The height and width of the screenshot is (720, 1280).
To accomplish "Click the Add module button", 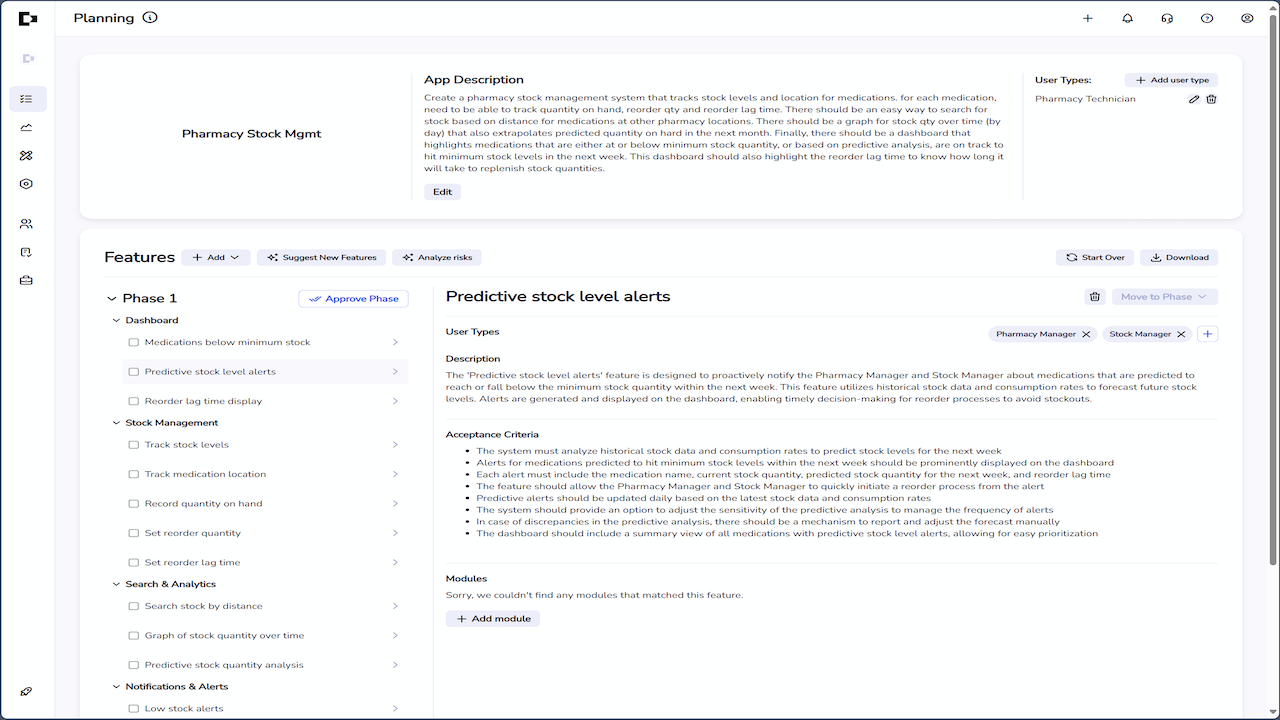I will (x=493, y=619).
